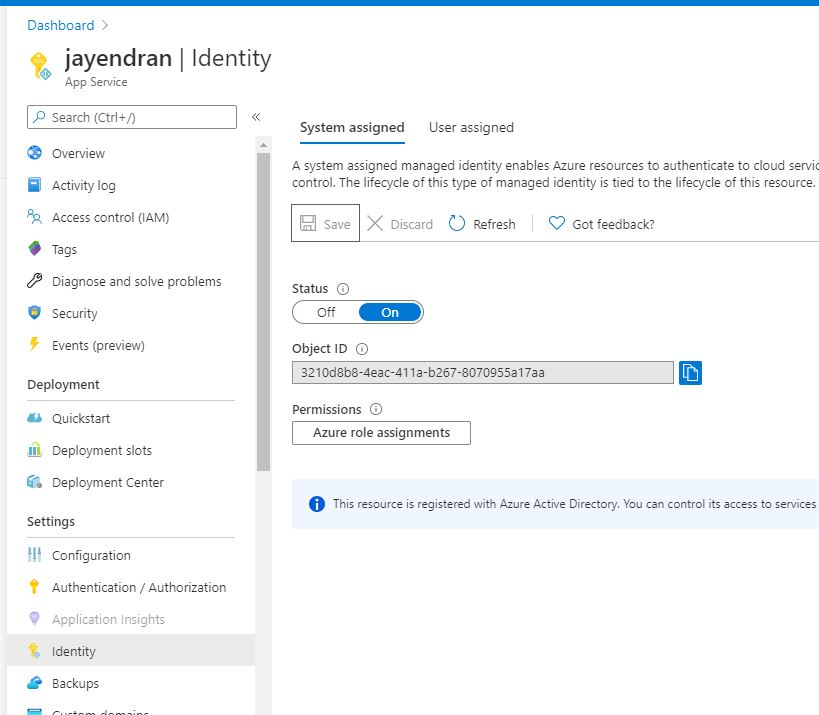Click the Permissions info icon
Screen dimensions: 819x715
point(376,409)
